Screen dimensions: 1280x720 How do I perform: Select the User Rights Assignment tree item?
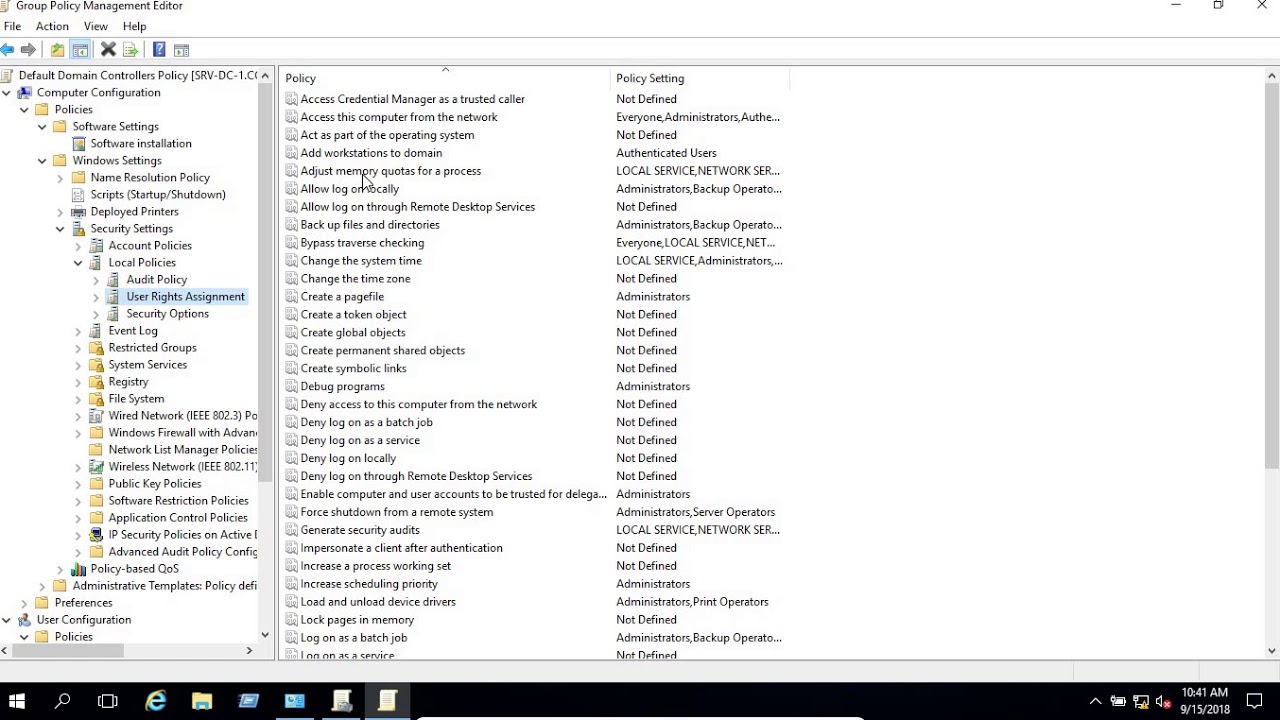(185, 296)
